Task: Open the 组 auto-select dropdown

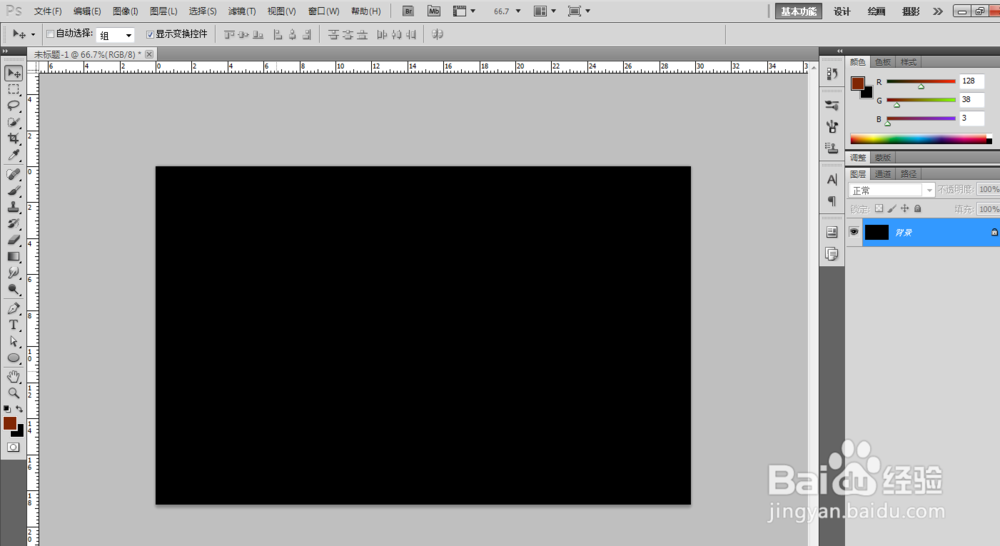Action: pyautogui.click(x=115, y=35)
